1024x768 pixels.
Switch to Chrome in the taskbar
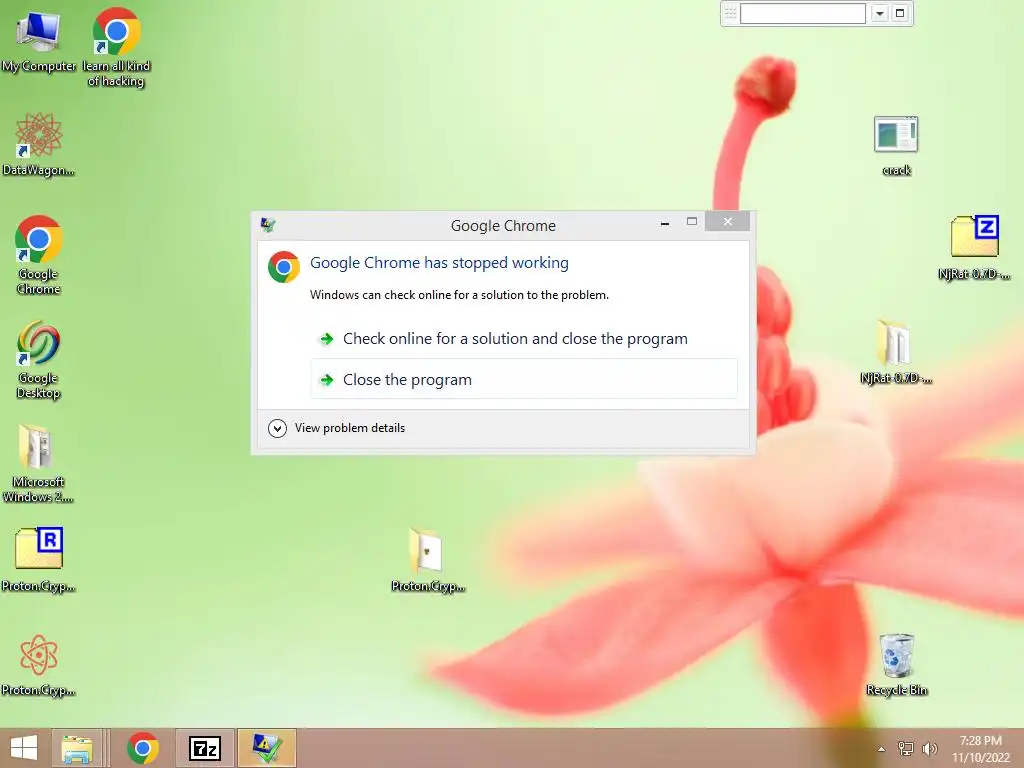pyautogui.click(x=143, y=748)
